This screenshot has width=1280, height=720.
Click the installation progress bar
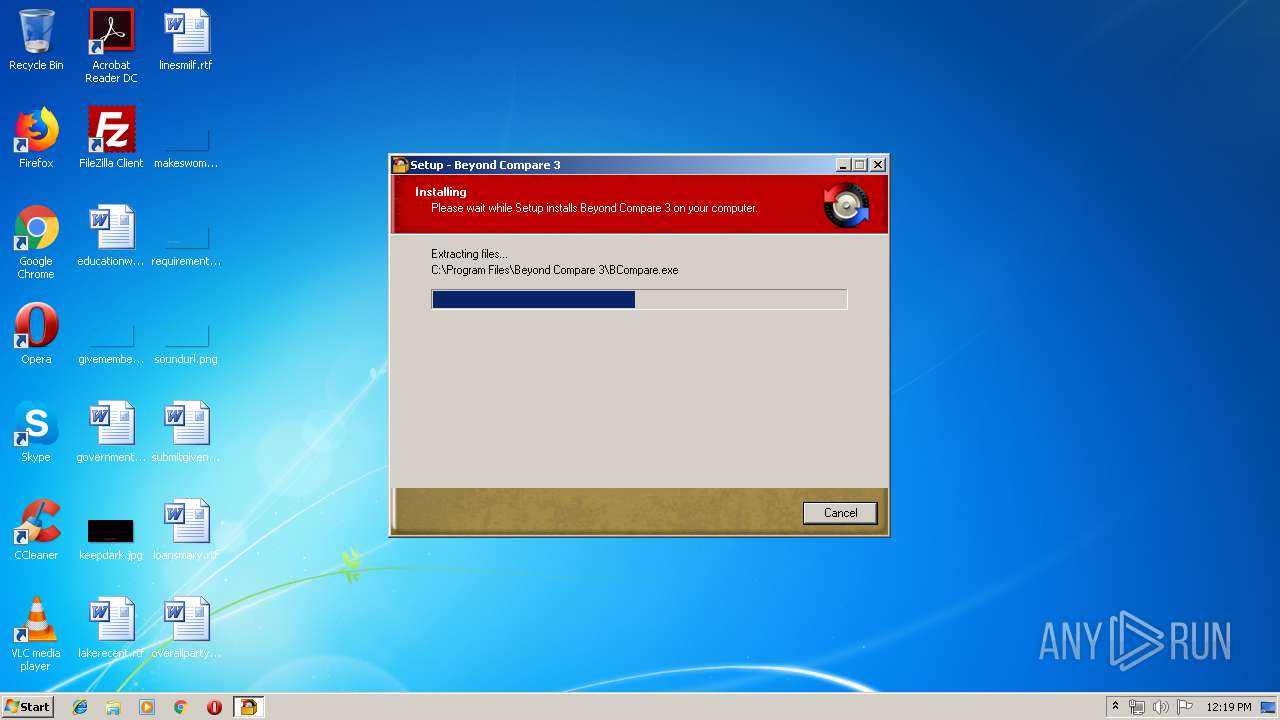(x=639, y=299)
